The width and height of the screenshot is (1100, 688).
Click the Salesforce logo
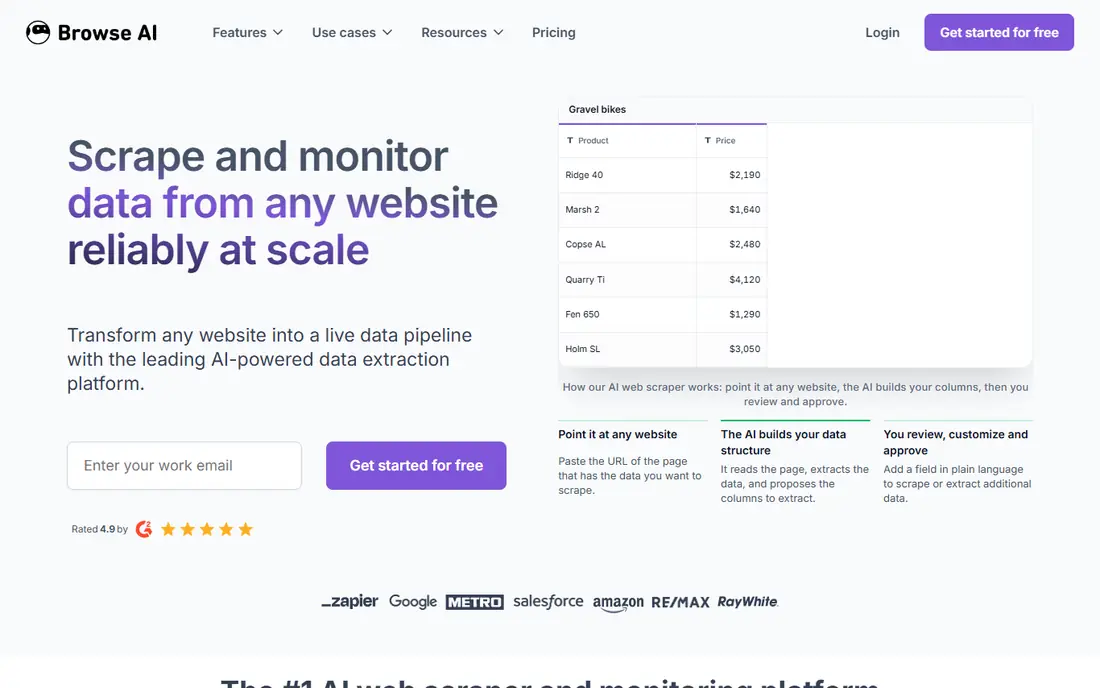click(548, 601)
